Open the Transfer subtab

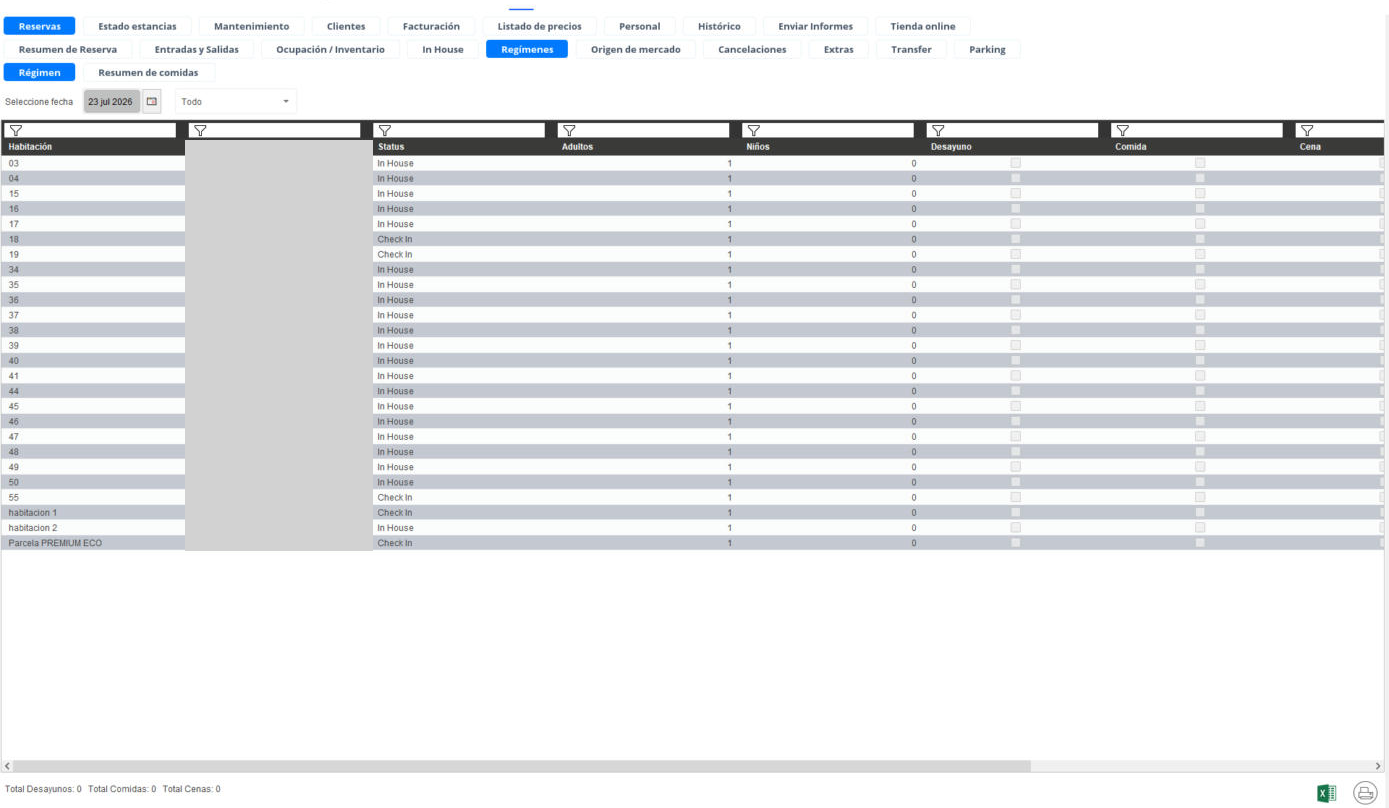click(x=912, y=49)
